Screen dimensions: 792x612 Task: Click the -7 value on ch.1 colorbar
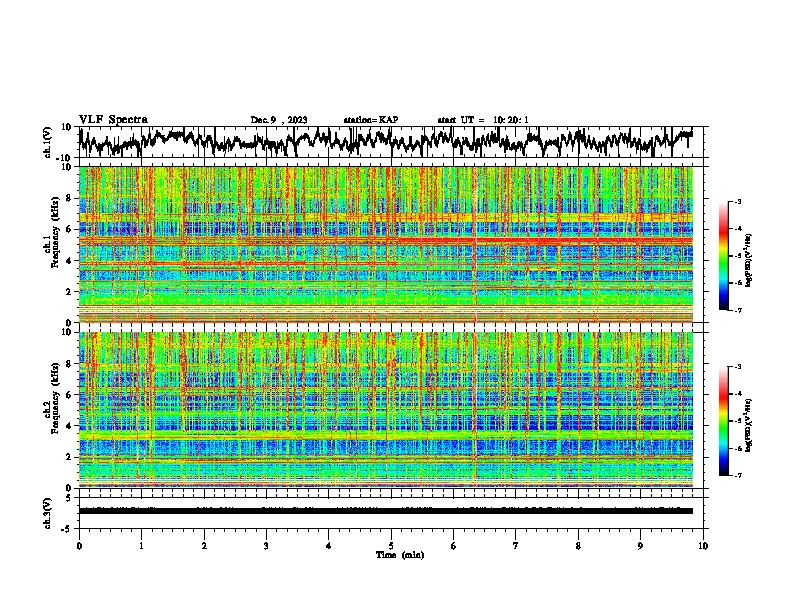click(738, 310)
